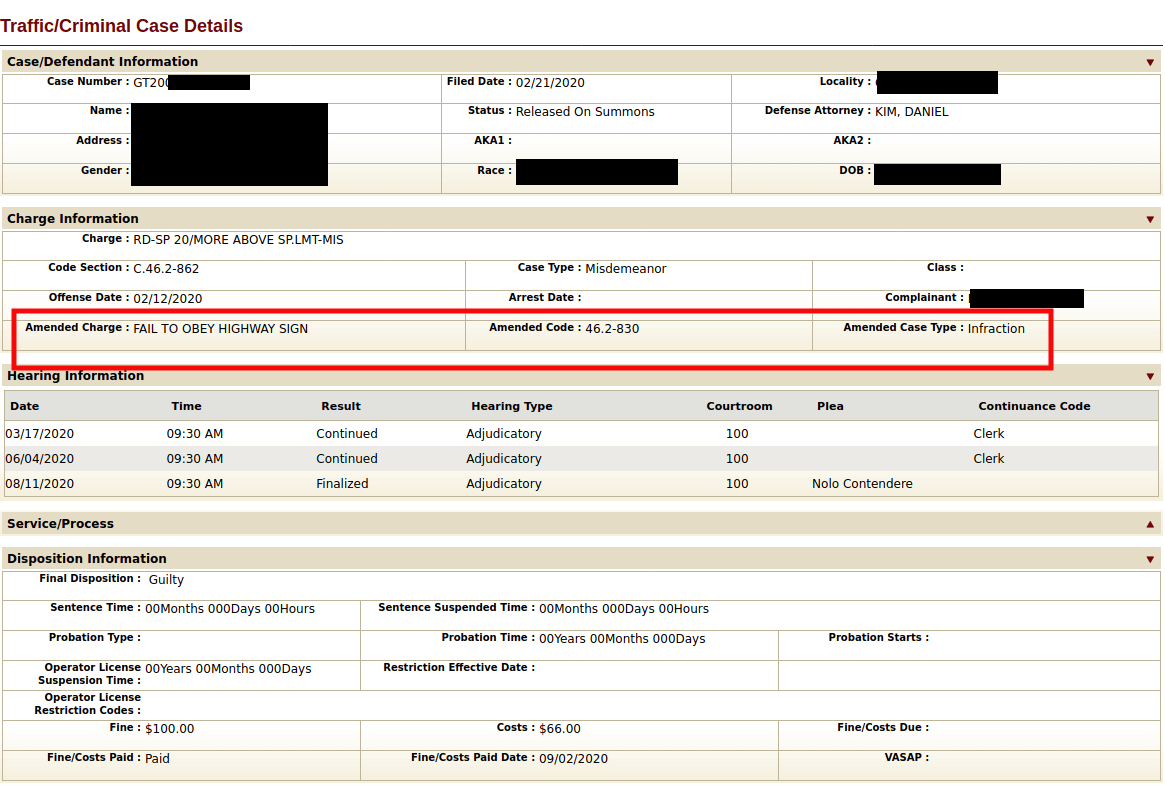Click the Nolo Contendere plea cell
Screen dimensions: 1165x789
pyautogui.click(x=862, y=484)
